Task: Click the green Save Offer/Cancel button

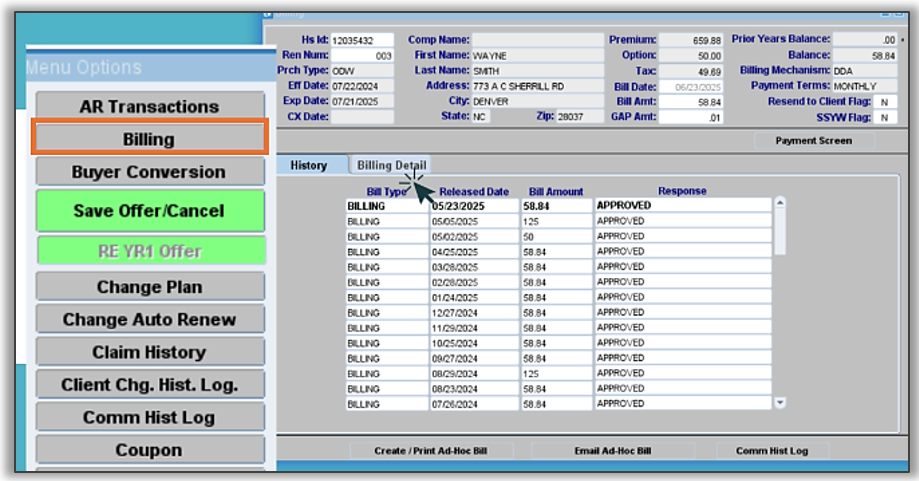Action: pos(149,211)
